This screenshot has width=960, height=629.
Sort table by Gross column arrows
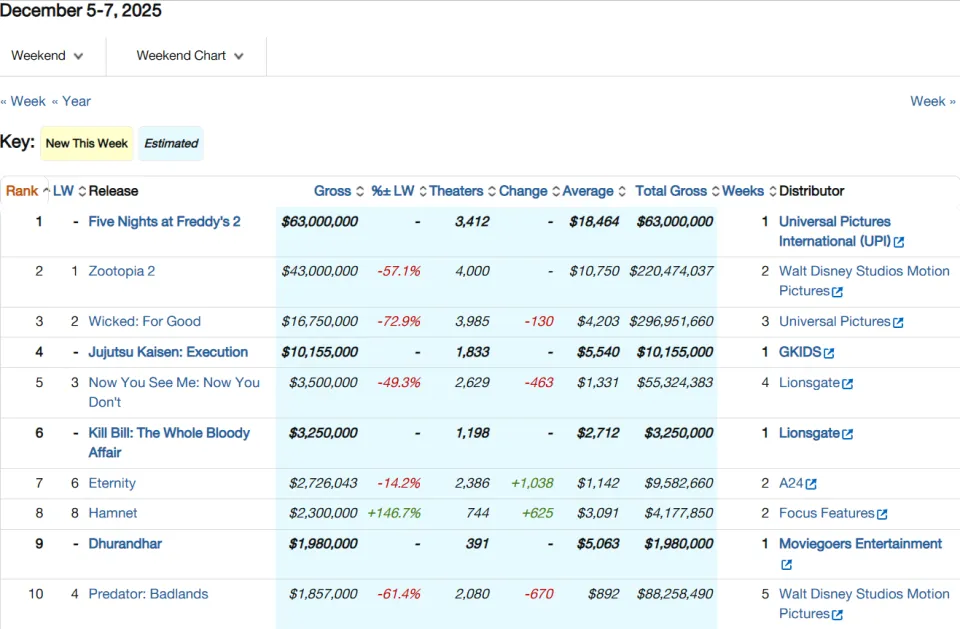[360, 191]
